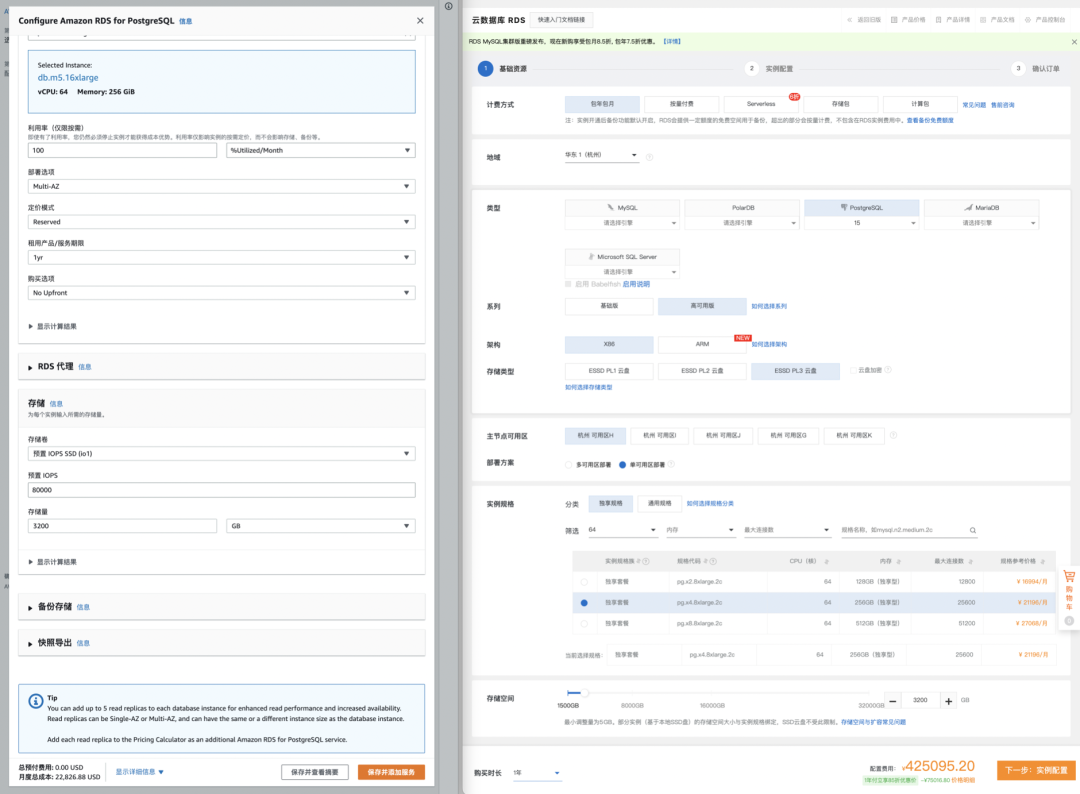
Task: Click the 保存并添加服务 button
Action: tap(391, 772)
